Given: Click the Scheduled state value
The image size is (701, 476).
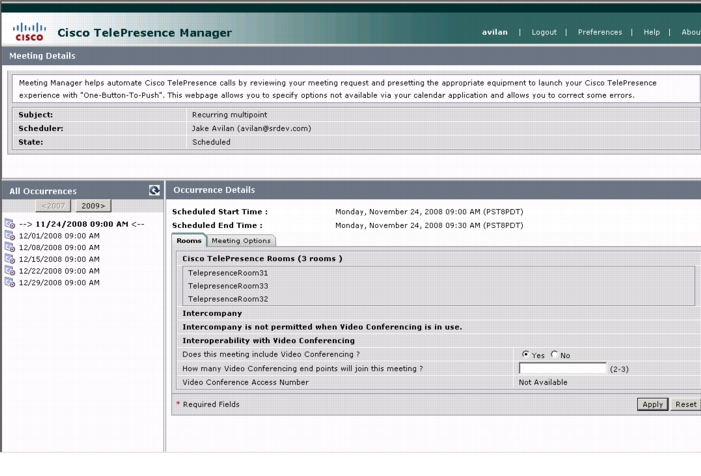Looking at the screenshot, I should [211, 142].
